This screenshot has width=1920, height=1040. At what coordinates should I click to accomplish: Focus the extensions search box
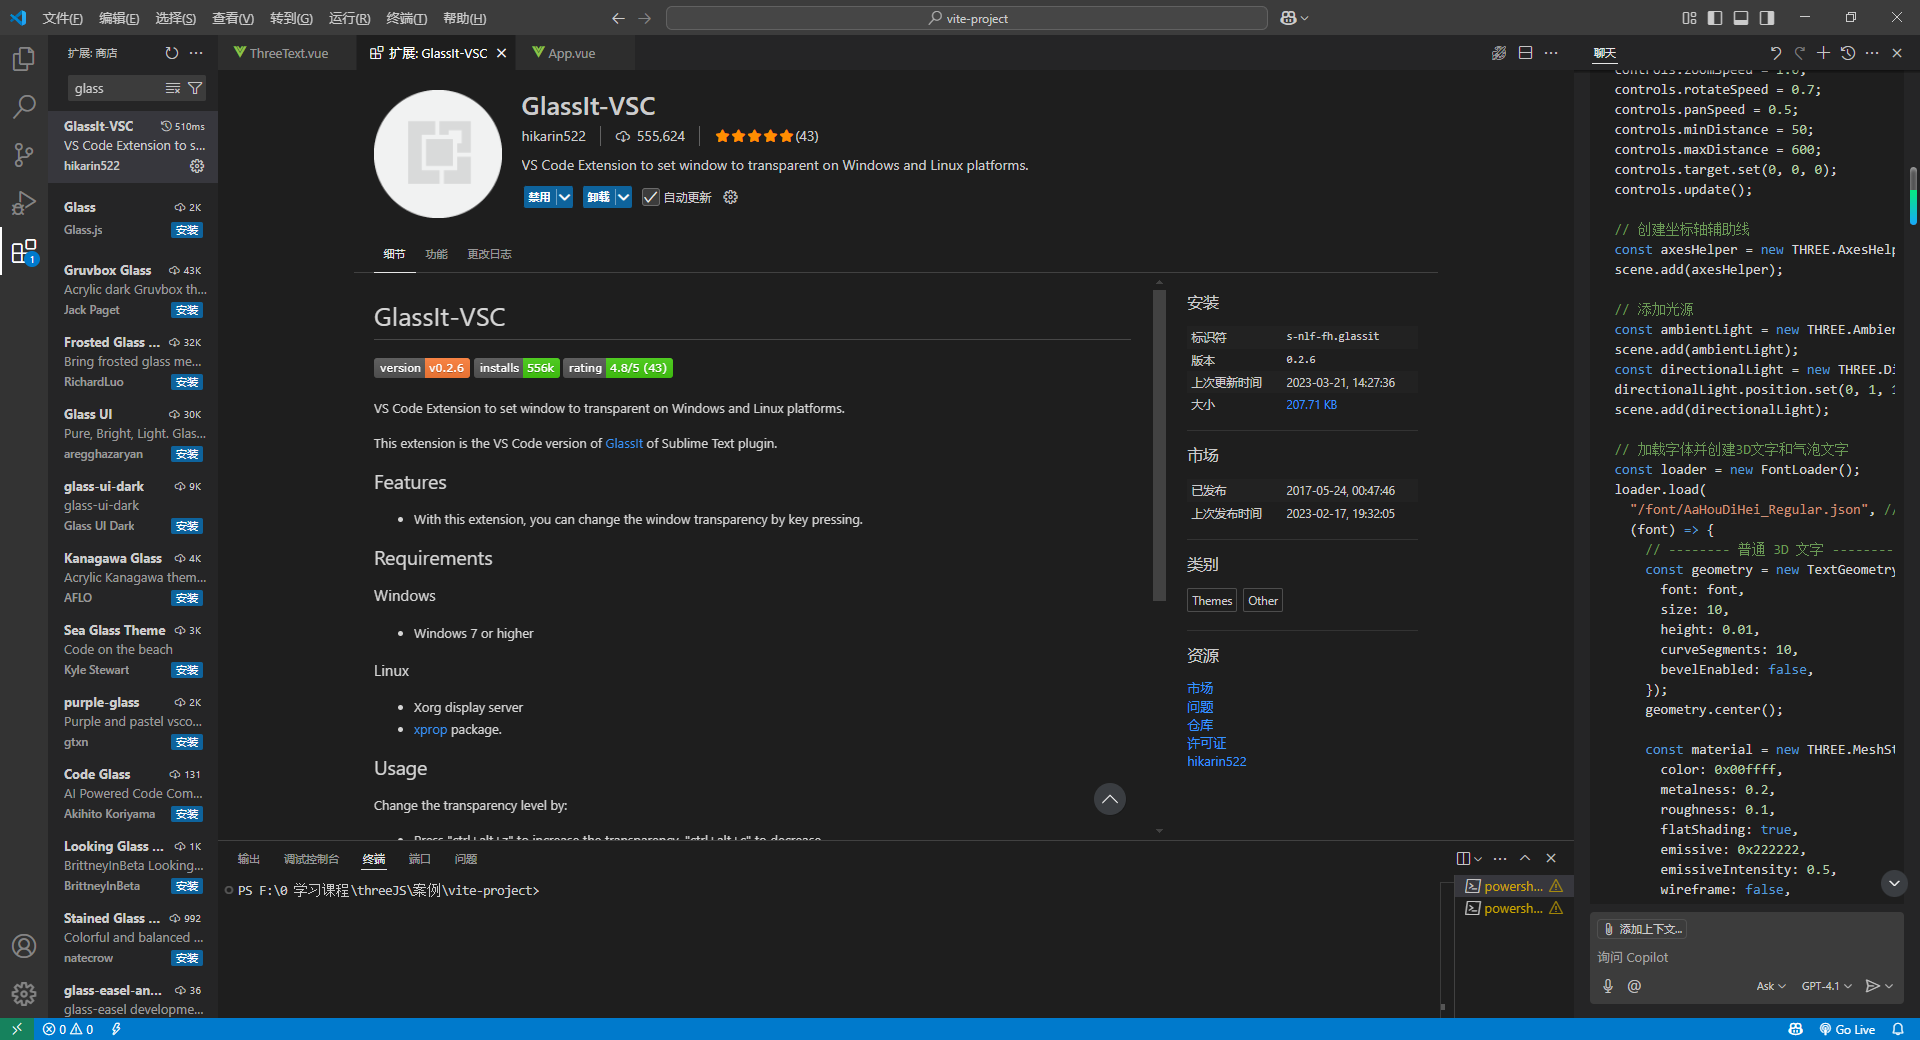[x=118, y=88]
